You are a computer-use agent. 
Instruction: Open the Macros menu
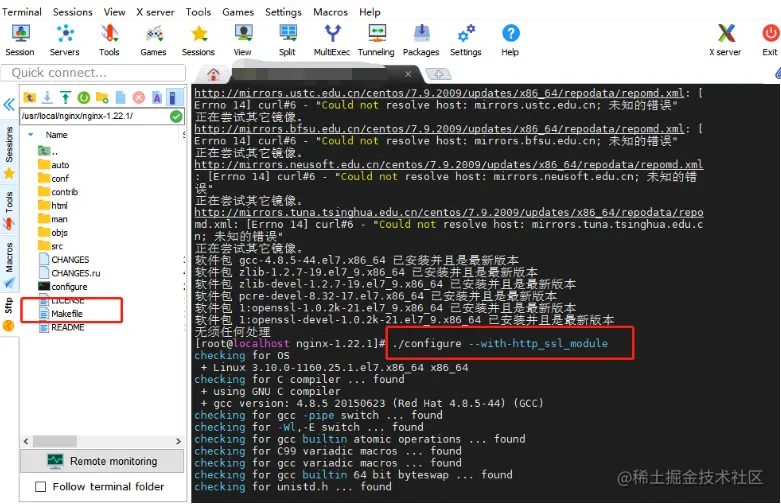(x=330, y=12)
